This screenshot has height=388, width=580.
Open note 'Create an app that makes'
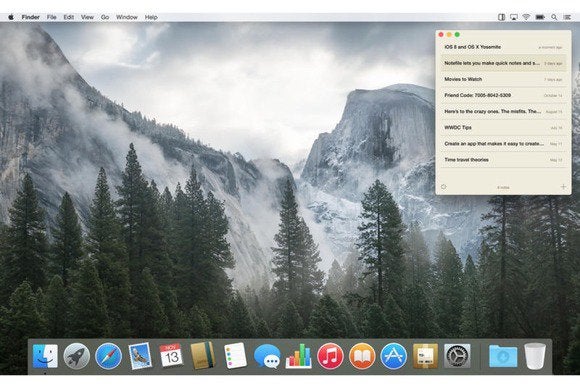click(x=503, y=144)
